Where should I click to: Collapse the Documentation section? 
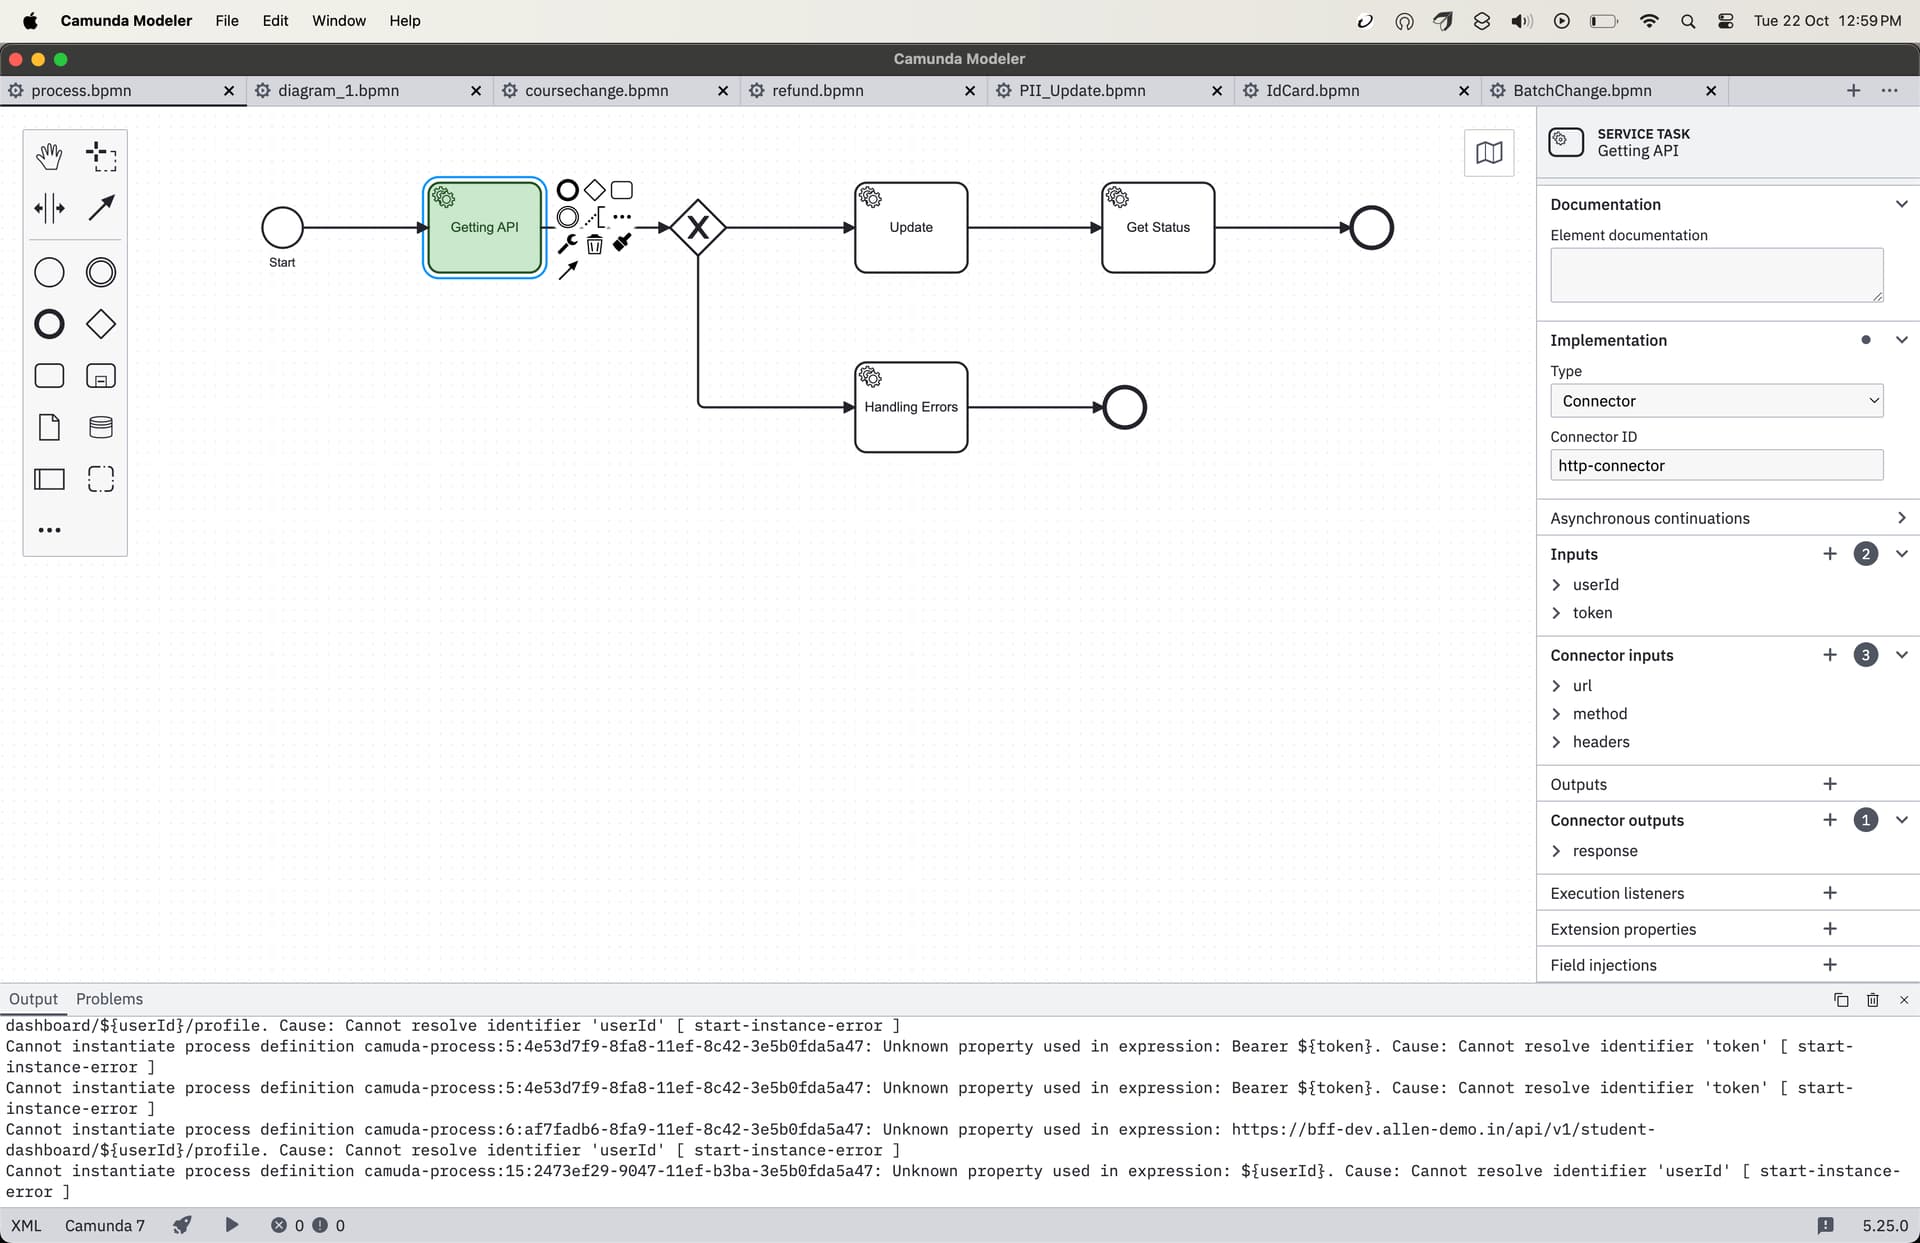(x=1901, y=204)
